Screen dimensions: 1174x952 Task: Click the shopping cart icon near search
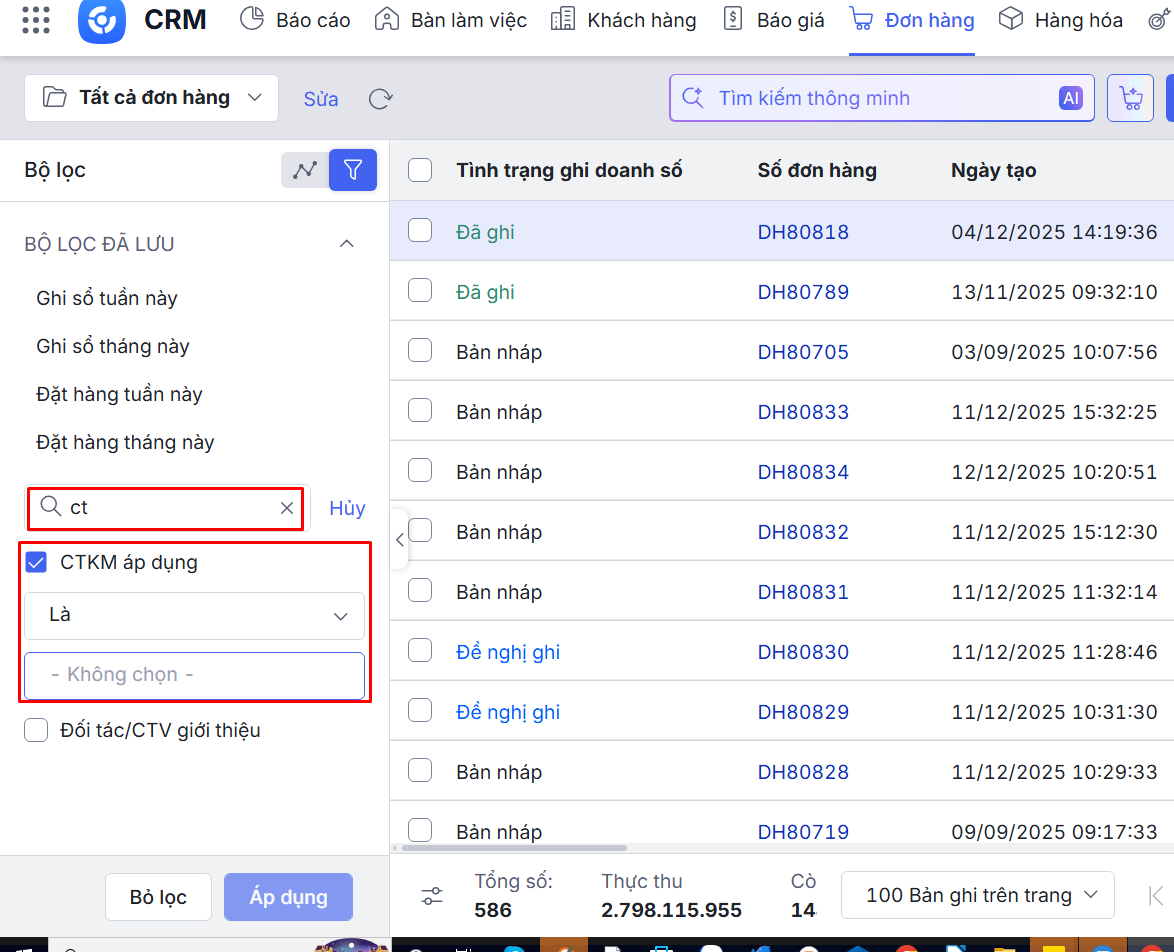pos(1131,98)
